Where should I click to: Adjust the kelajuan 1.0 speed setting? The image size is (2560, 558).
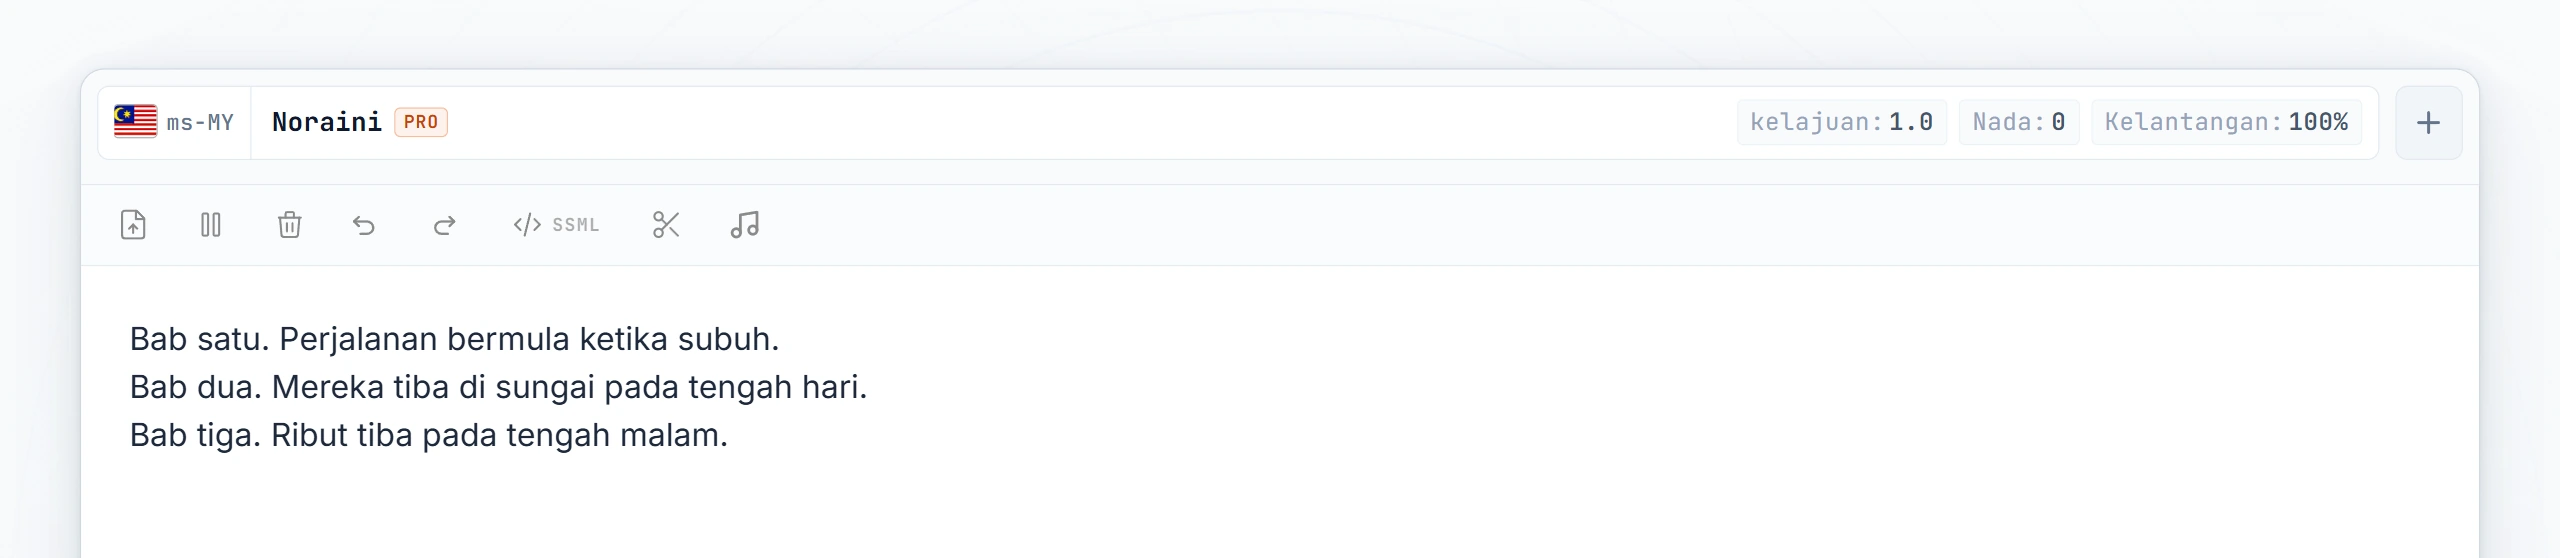(1841, 122)
